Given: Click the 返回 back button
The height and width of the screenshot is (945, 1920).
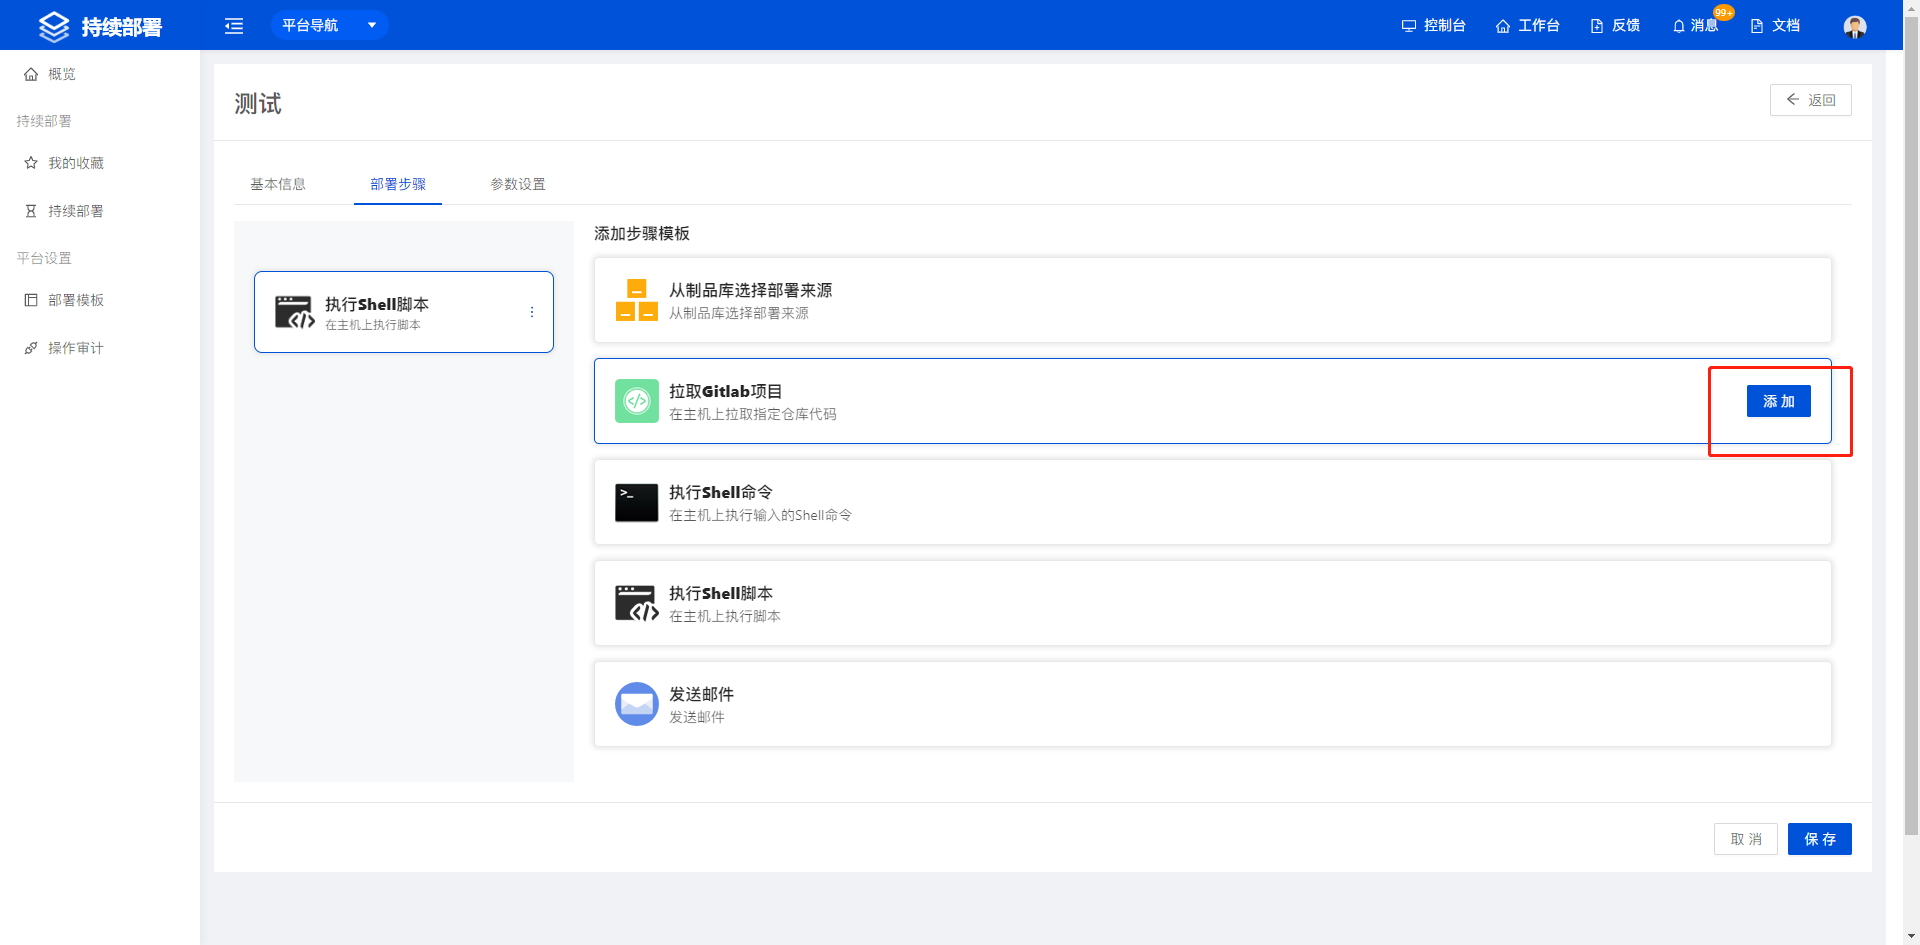Looking at the screenshot, I should (1810, 100).
